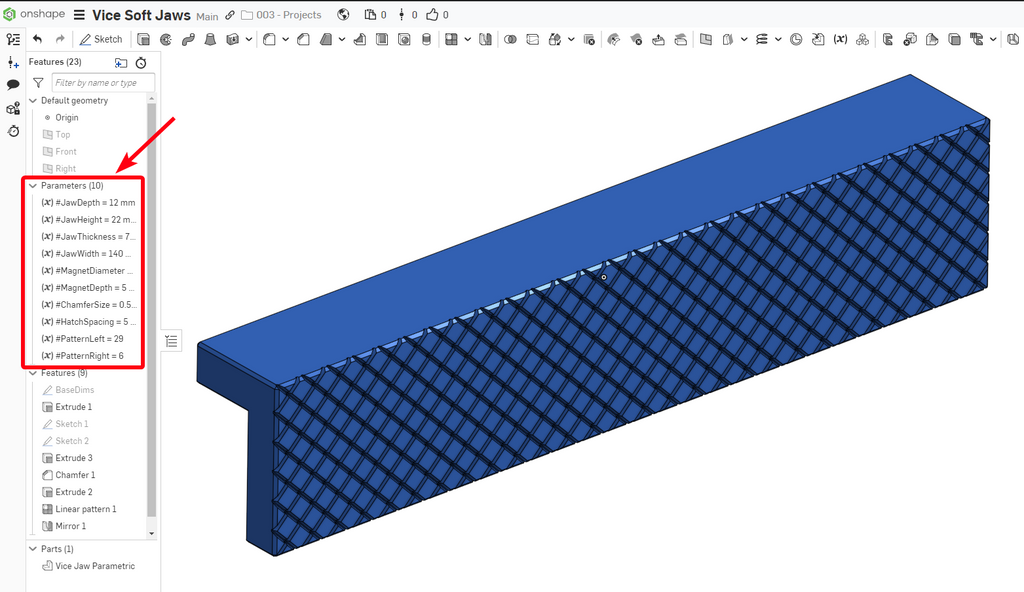Click the onshape logo

tap(34, 14)
